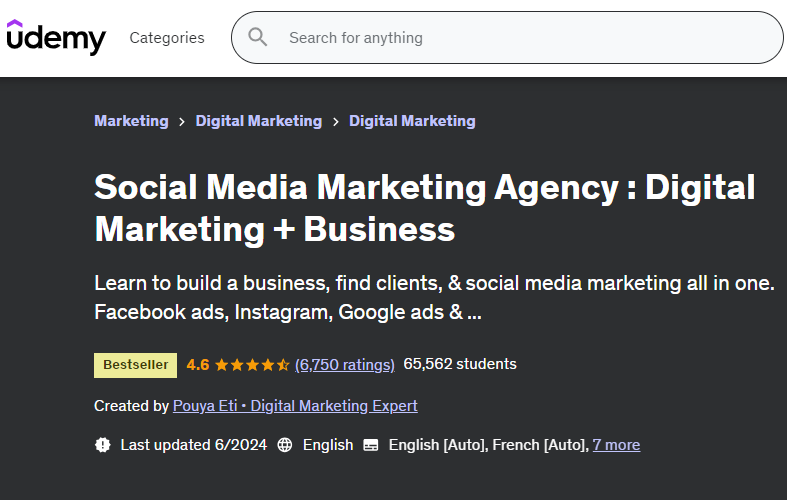Click the Udemy logo

[x=56, y=38]
